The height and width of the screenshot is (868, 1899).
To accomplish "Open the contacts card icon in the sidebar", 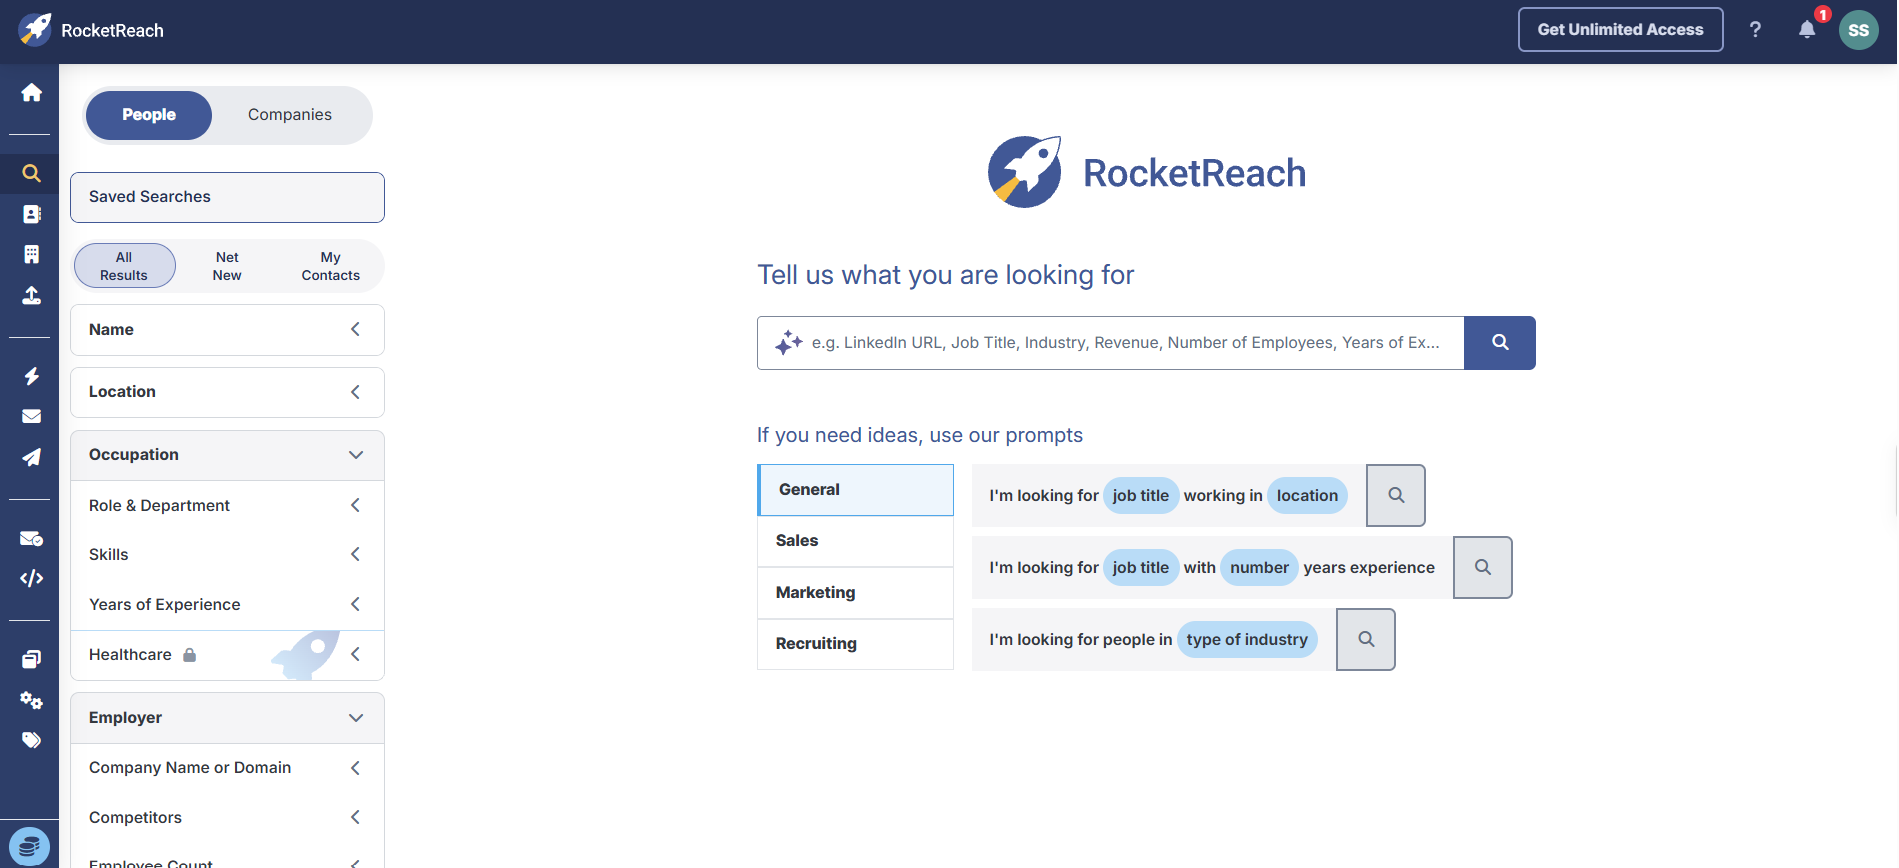I will coord(32,214).
